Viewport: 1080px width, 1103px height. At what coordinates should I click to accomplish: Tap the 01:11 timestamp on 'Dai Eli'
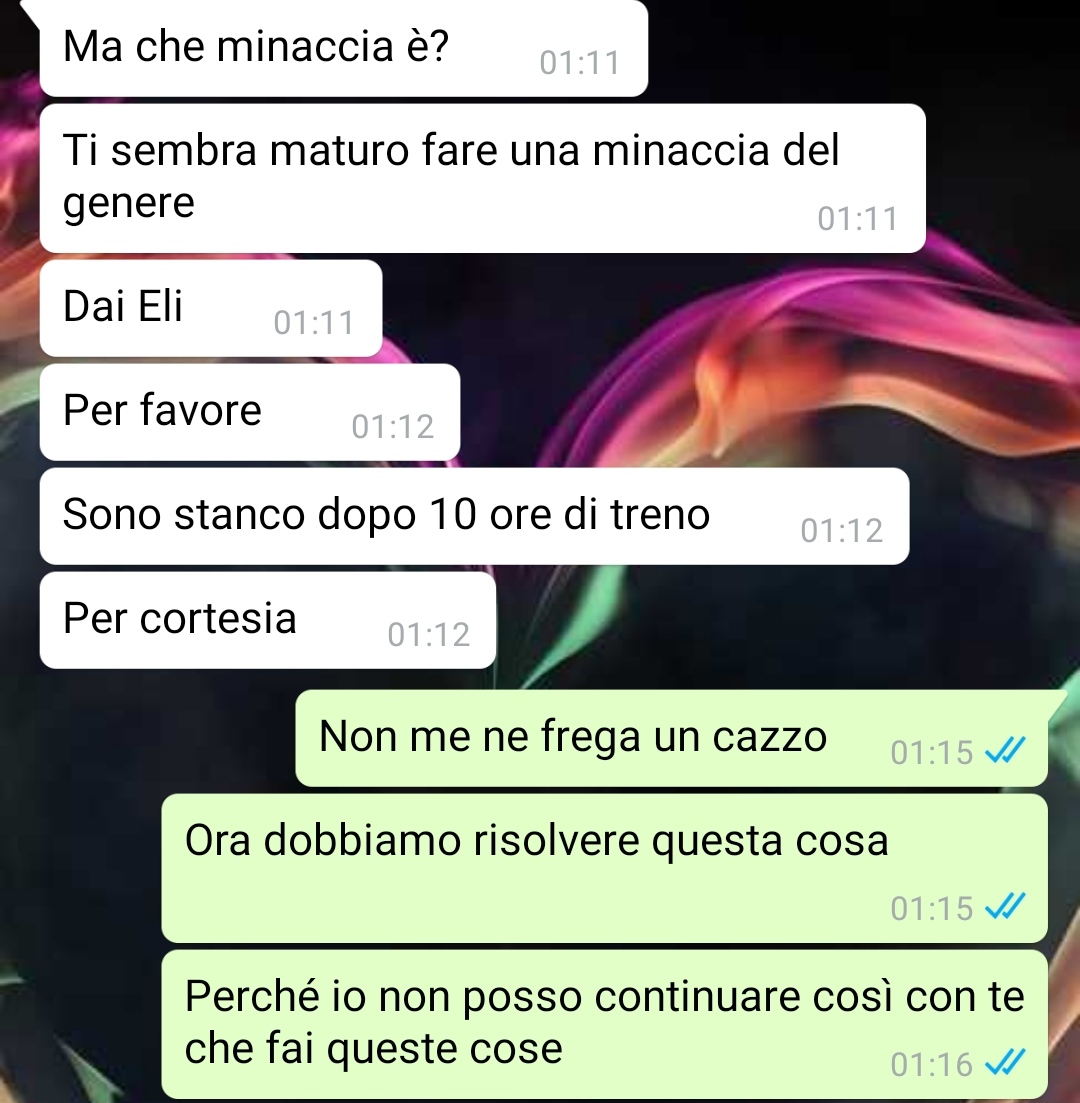pyautogui.click(x=314, y=324)
